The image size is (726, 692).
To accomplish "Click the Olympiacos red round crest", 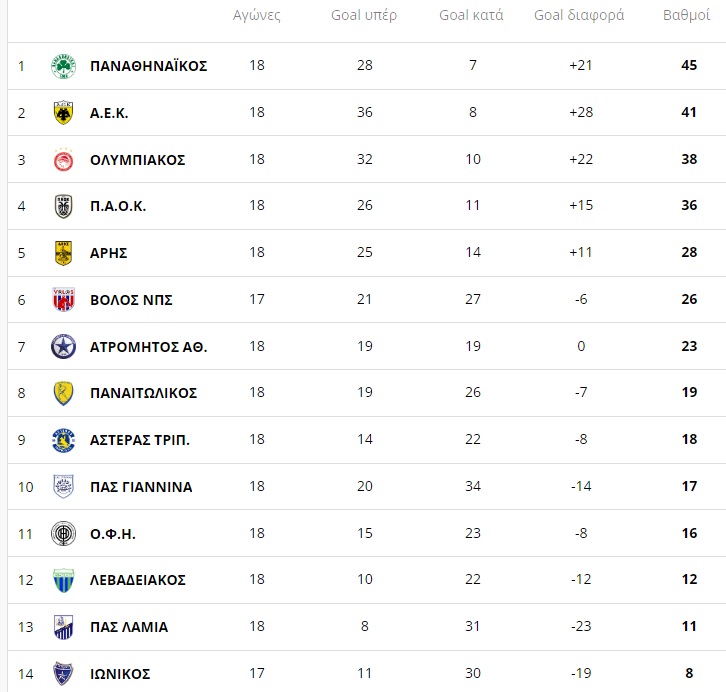I will (63, 160).
